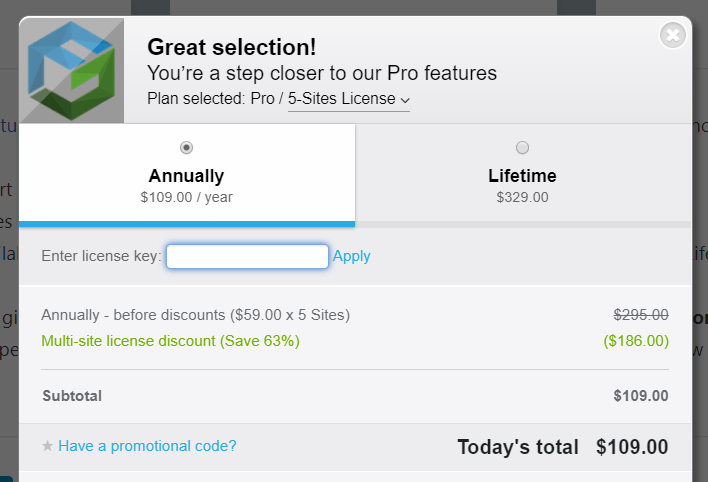Click the Multi-site license discount line
708x482 pixels.
click(x=171, y=341)
